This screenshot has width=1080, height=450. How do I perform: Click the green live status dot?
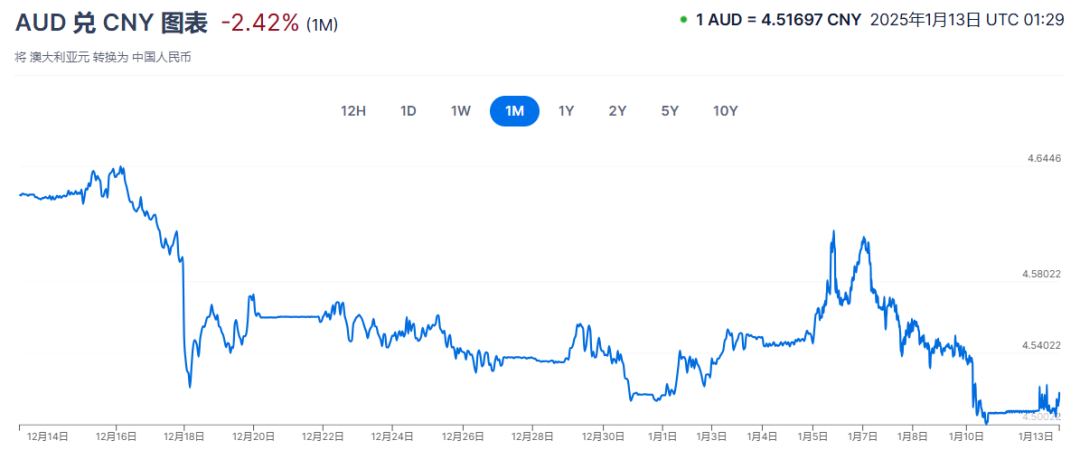click(x=683, y=19)
